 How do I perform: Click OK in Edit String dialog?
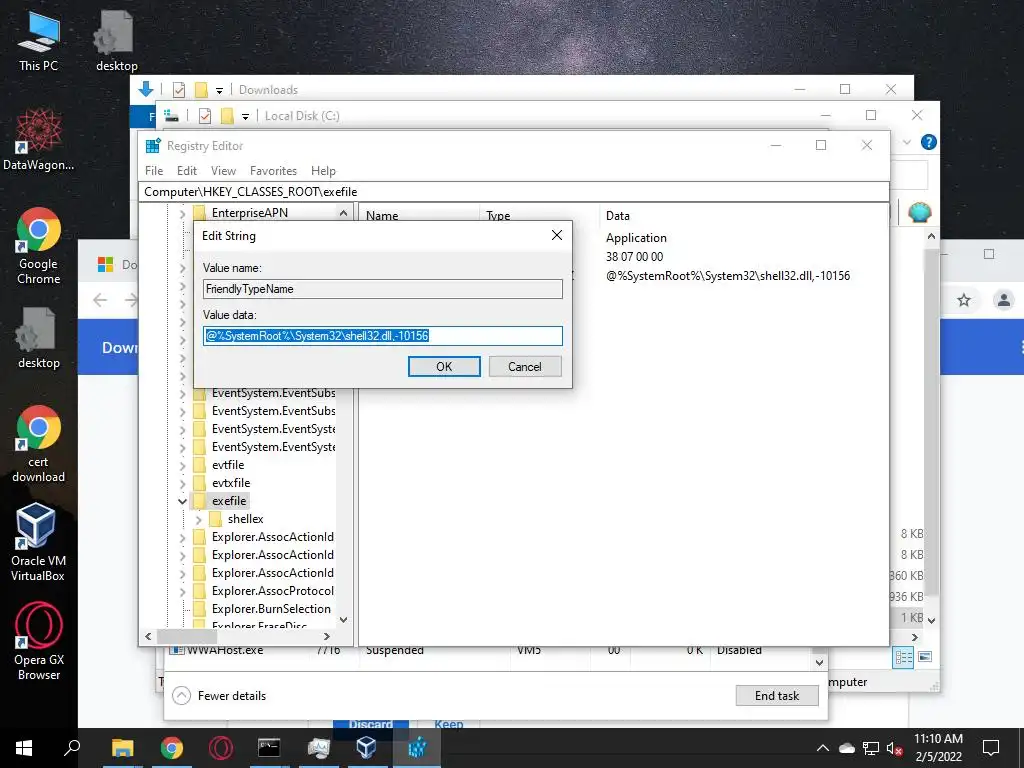tap(444, 366)
